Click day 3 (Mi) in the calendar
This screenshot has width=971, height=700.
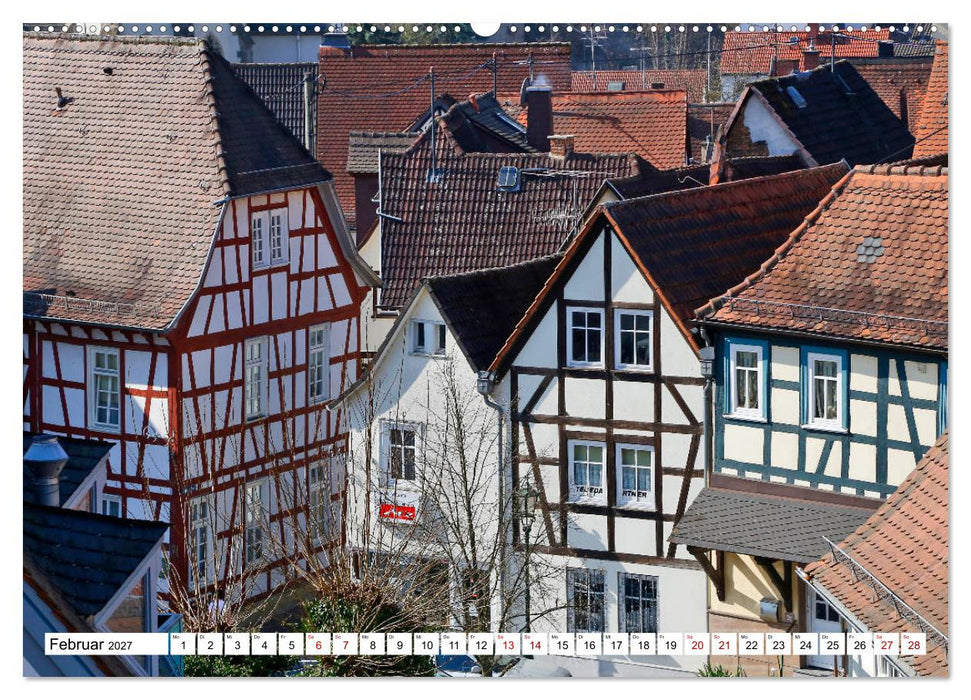tap(237, 644)
